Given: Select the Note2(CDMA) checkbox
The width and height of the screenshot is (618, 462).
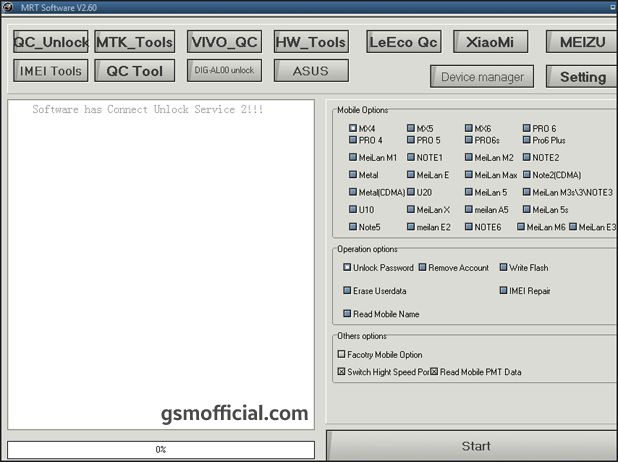Looking at the screenshot, I should (527, 174).
